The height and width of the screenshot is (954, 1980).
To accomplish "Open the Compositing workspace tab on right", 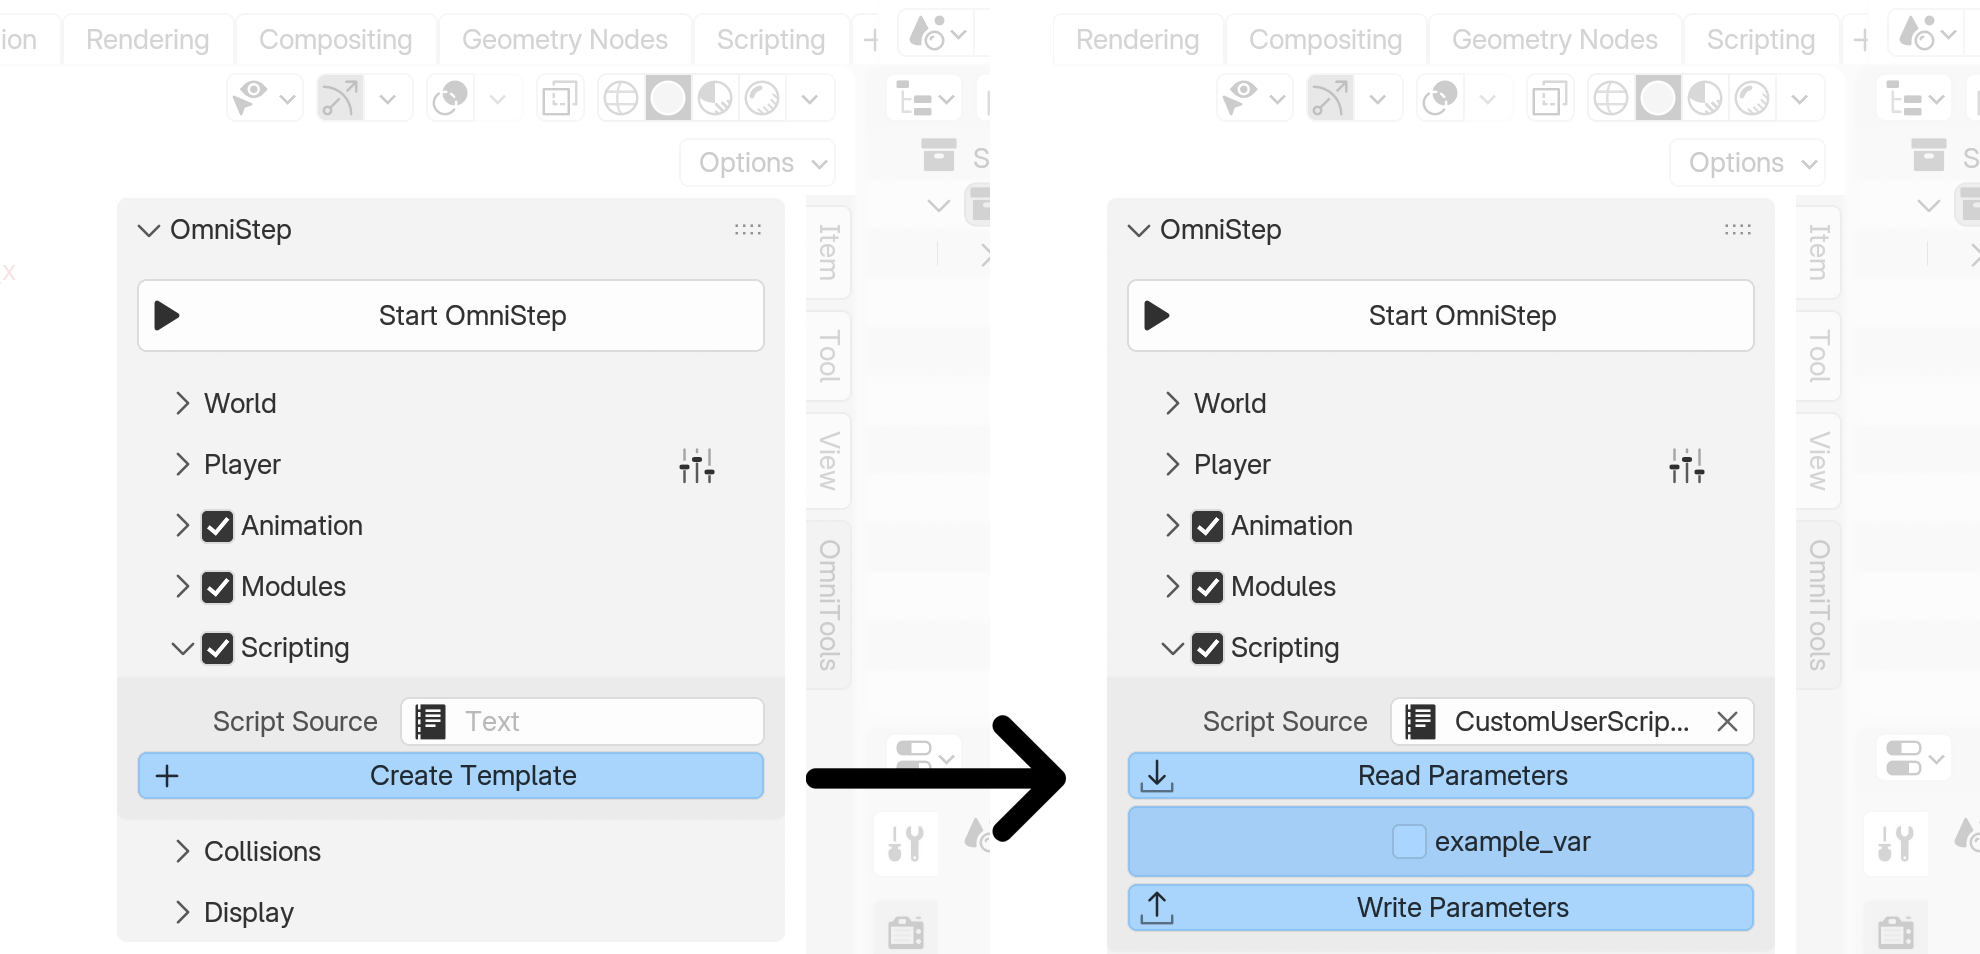I will 1325,40.
